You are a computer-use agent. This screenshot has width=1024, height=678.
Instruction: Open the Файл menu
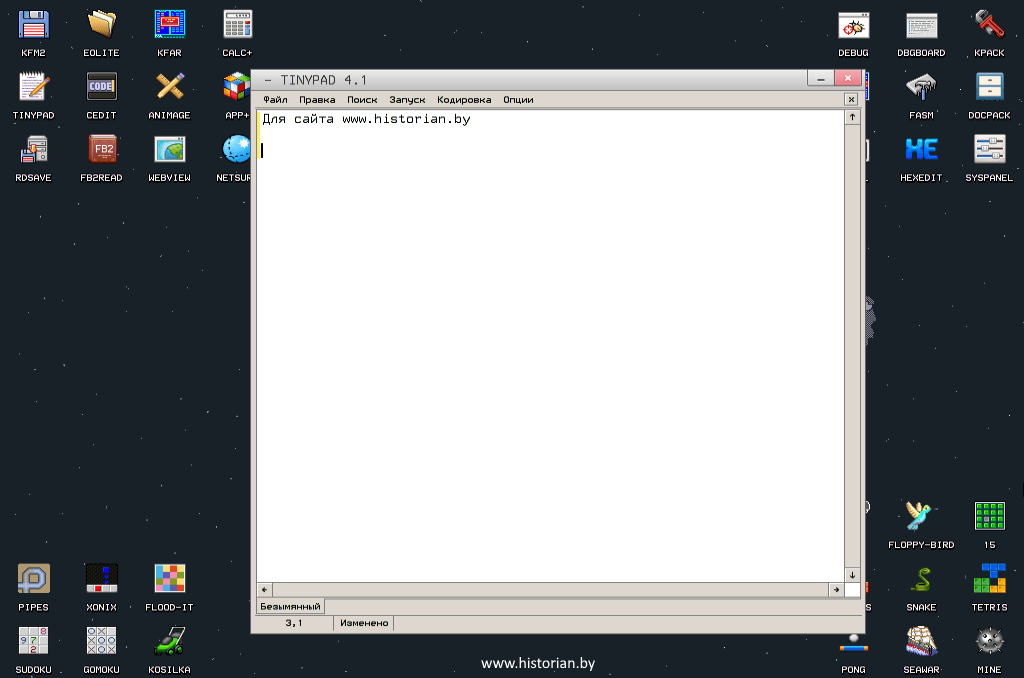coord(275,100)
